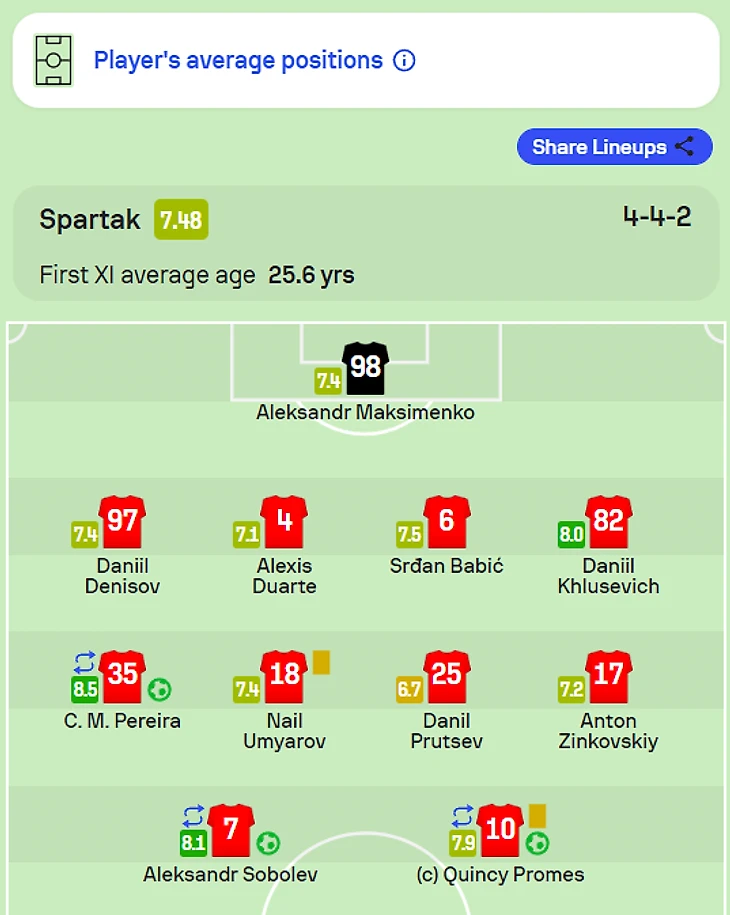Click the football pitch icon
Viewport: 730px width, 915px height.
(x=53, y=61)
